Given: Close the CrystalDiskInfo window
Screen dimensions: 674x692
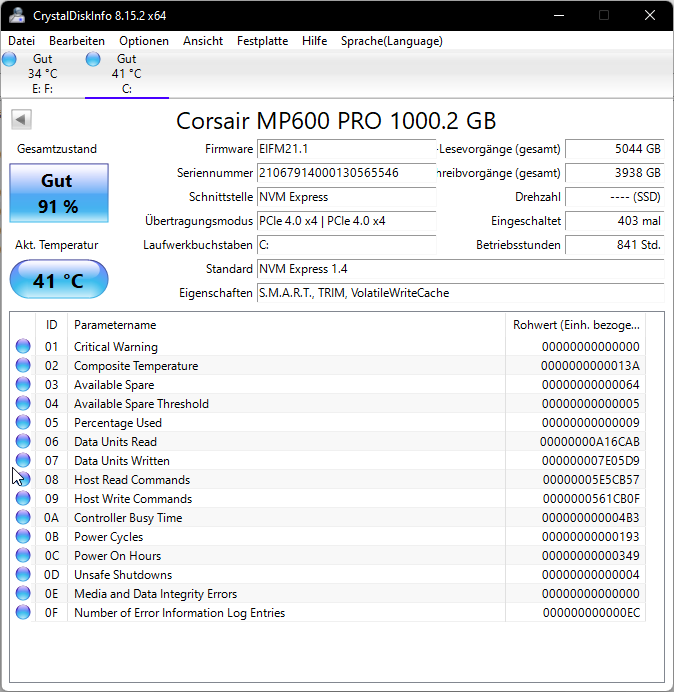Looking at the screenshot, I should (649, 15).
